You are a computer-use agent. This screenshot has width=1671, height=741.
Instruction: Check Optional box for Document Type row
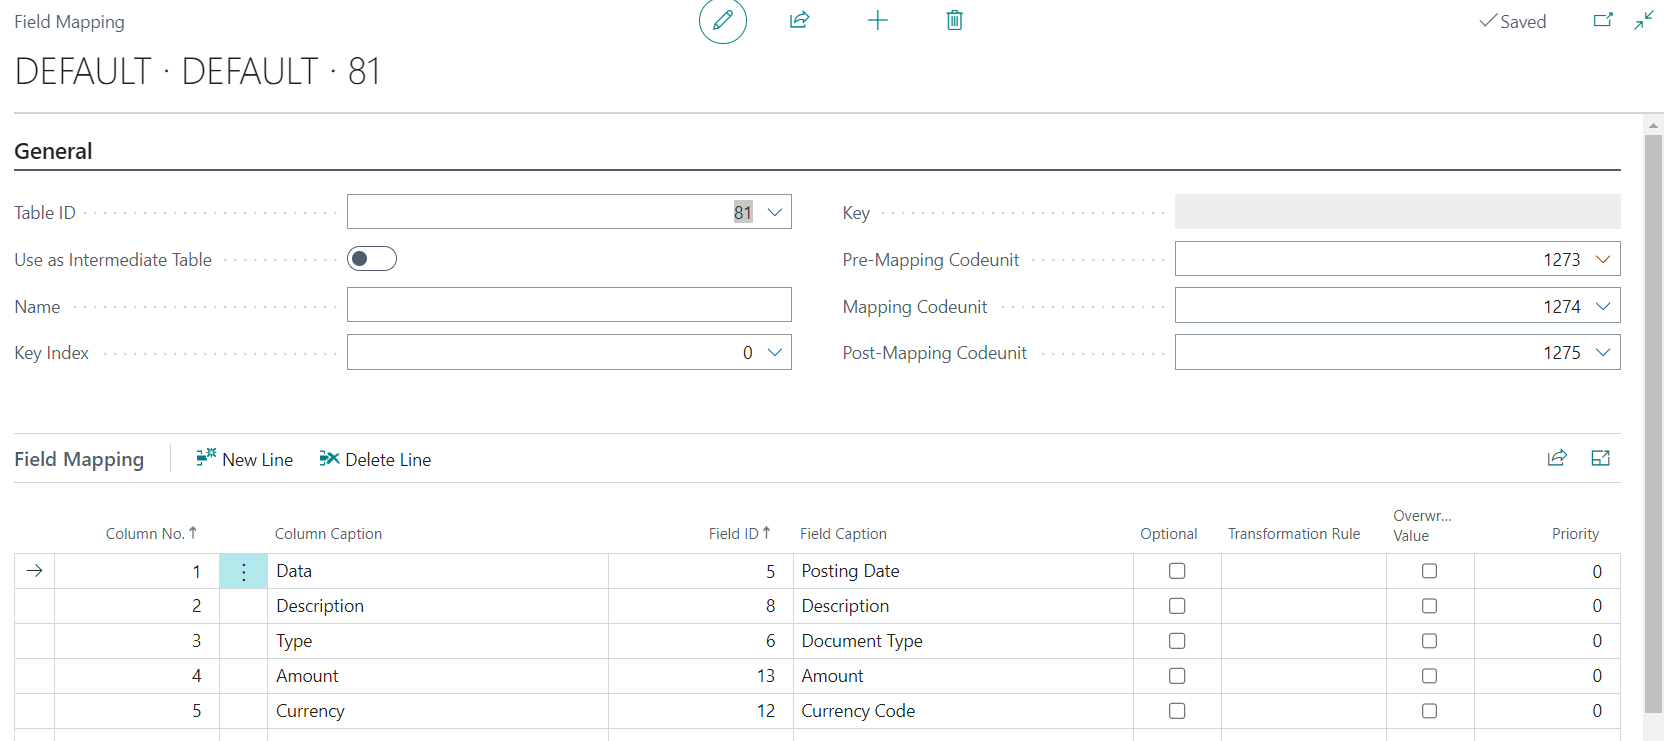point(1177,641)
